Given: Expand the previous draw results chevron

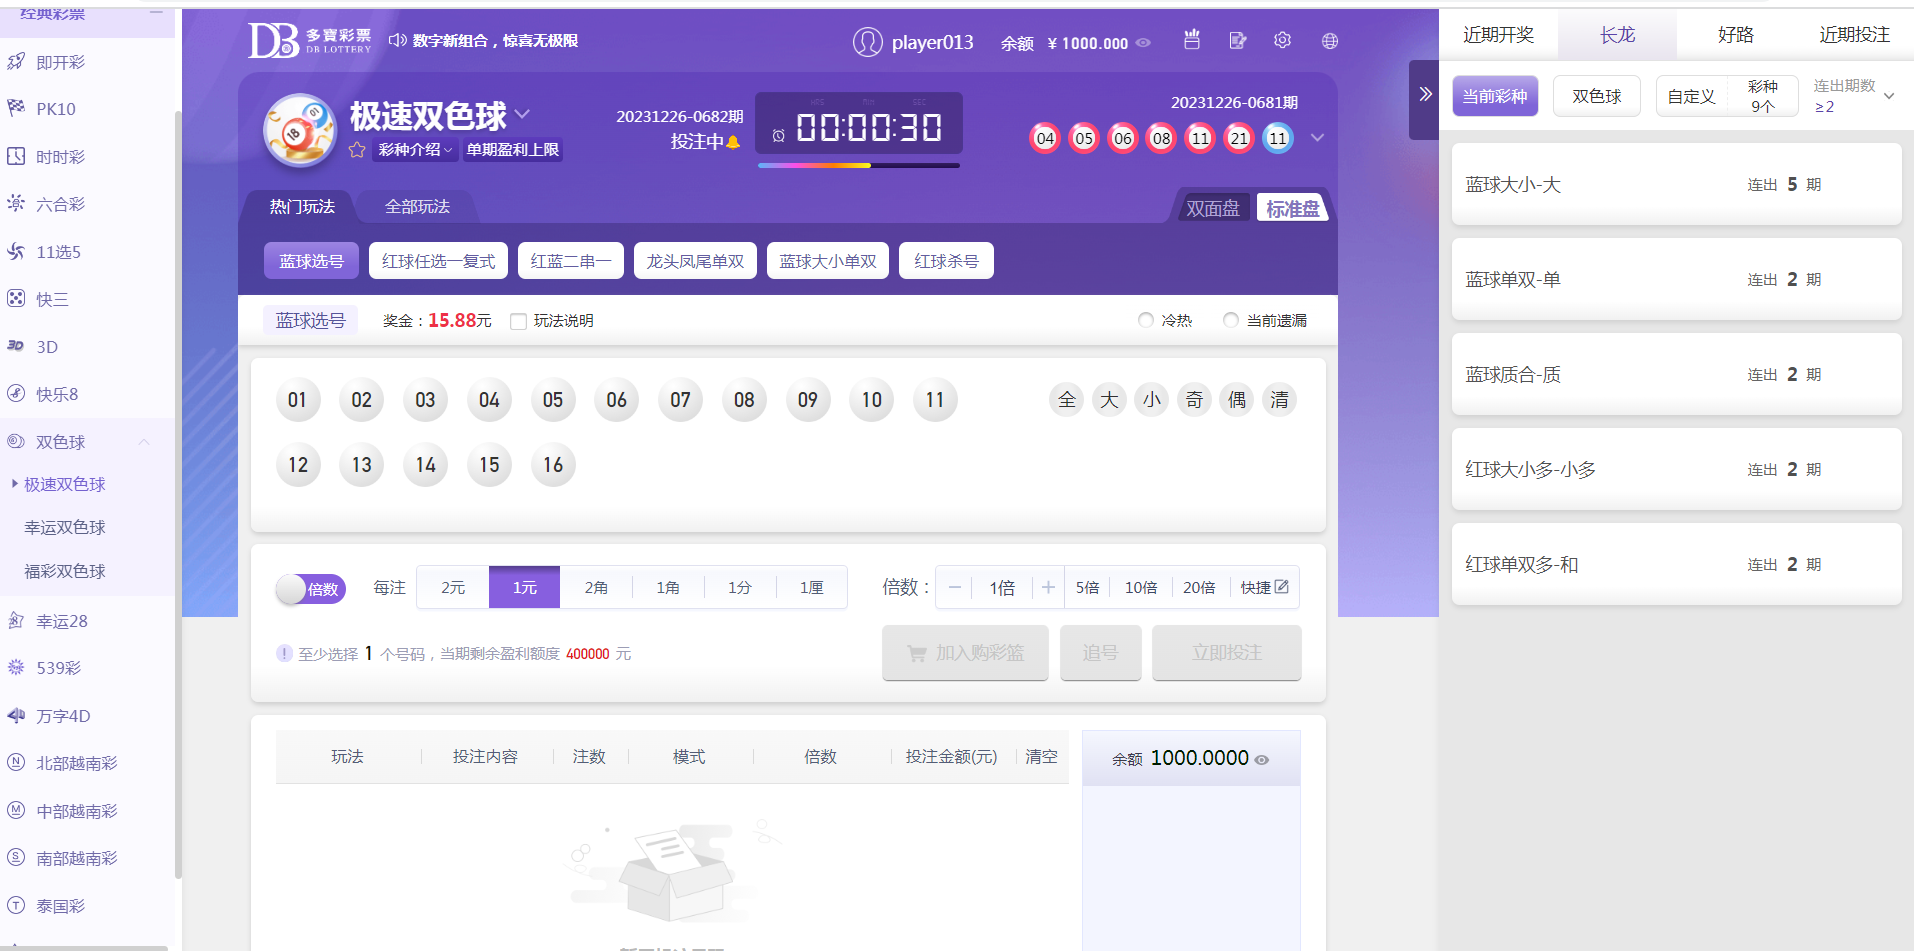Looking at the screenshot, I should click(x=1317, y=138).
